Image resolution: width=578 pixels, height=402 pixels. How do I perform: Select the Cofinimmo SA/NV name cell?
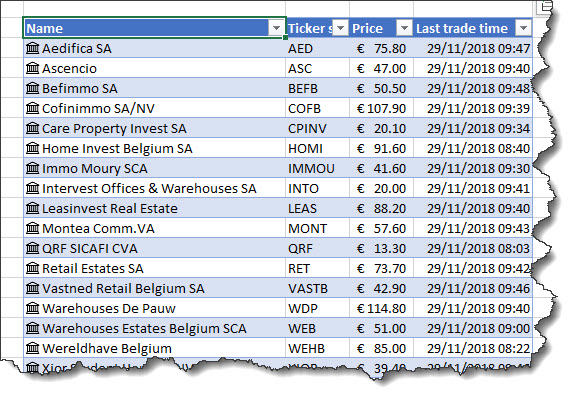pyautogui.click(x=154, y=108)
